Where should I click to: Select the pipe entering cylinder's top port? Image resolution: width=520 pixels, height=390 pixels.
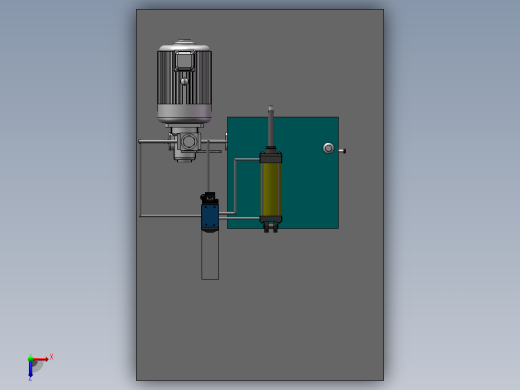[x=247, y=160]
